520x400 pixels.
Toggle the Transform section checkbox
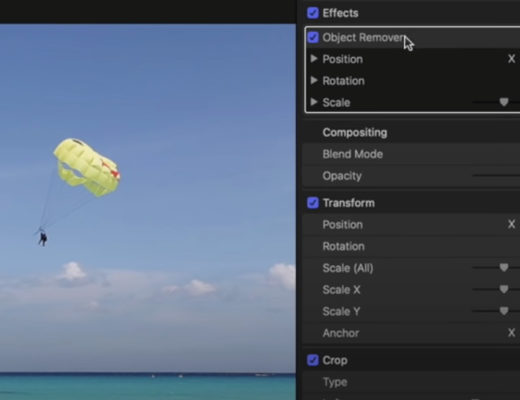pyautogui.click(x=313, y=203)
